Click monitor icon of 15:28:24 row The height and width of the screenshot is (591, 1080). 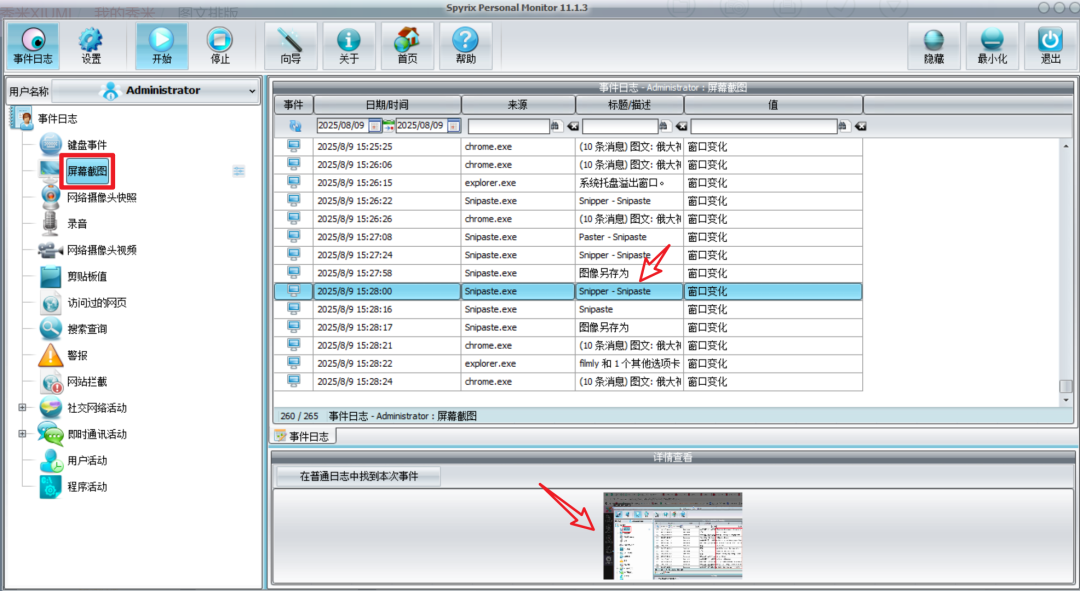tap(293, 381)
